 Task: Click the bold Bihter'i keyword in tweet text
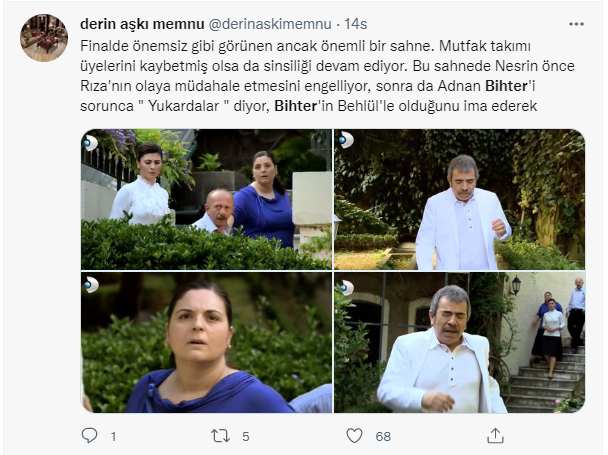point(510,86)
